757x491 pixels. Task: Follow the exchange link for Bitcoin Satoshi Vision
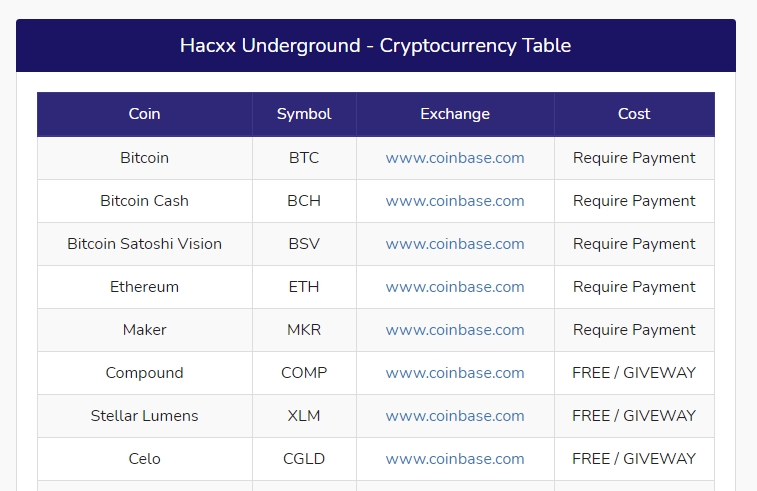point(455,244)
